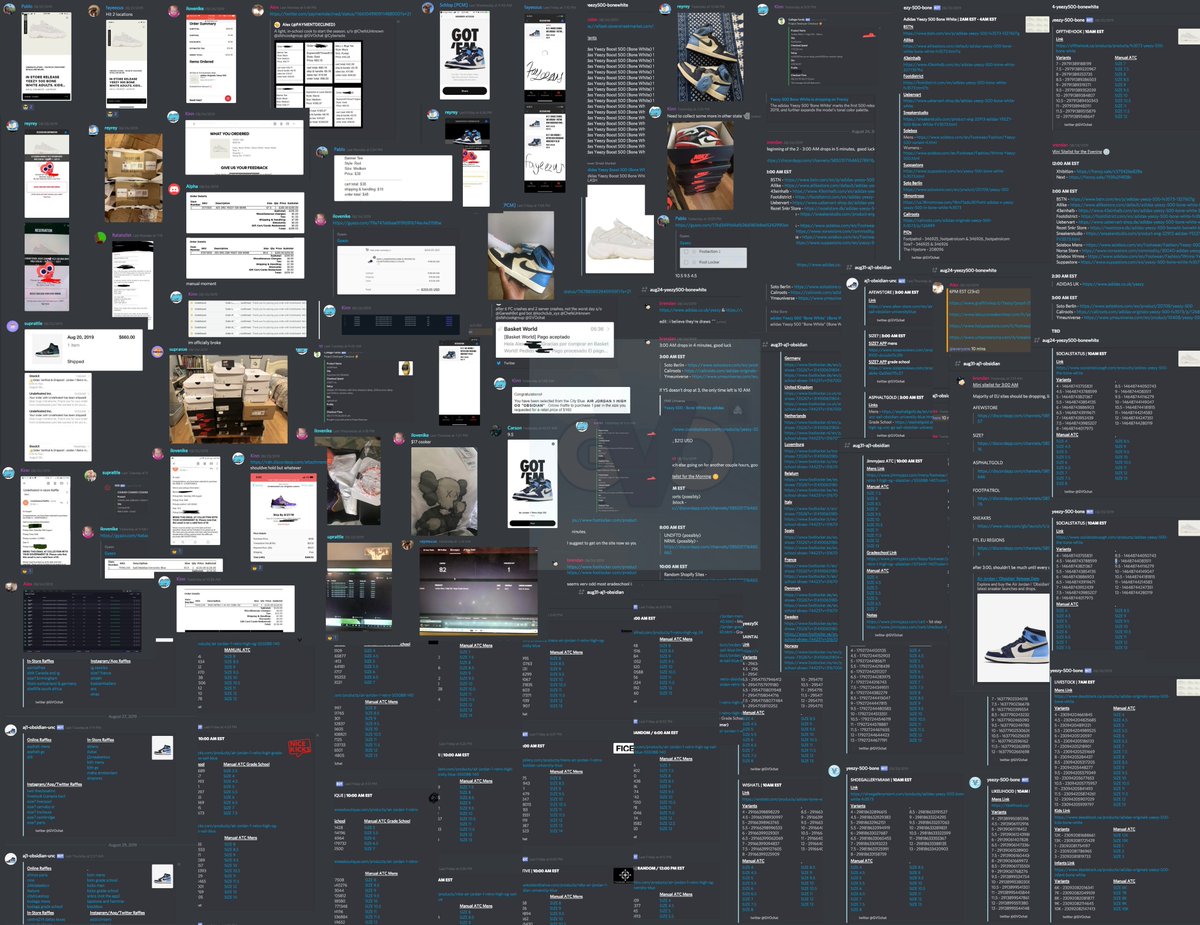Click 'United Kingdom' heading in footlocker list
Image resolution: width=1200 pixels, height=925 pixels.
pyautogui.click(x=801, y=386)
